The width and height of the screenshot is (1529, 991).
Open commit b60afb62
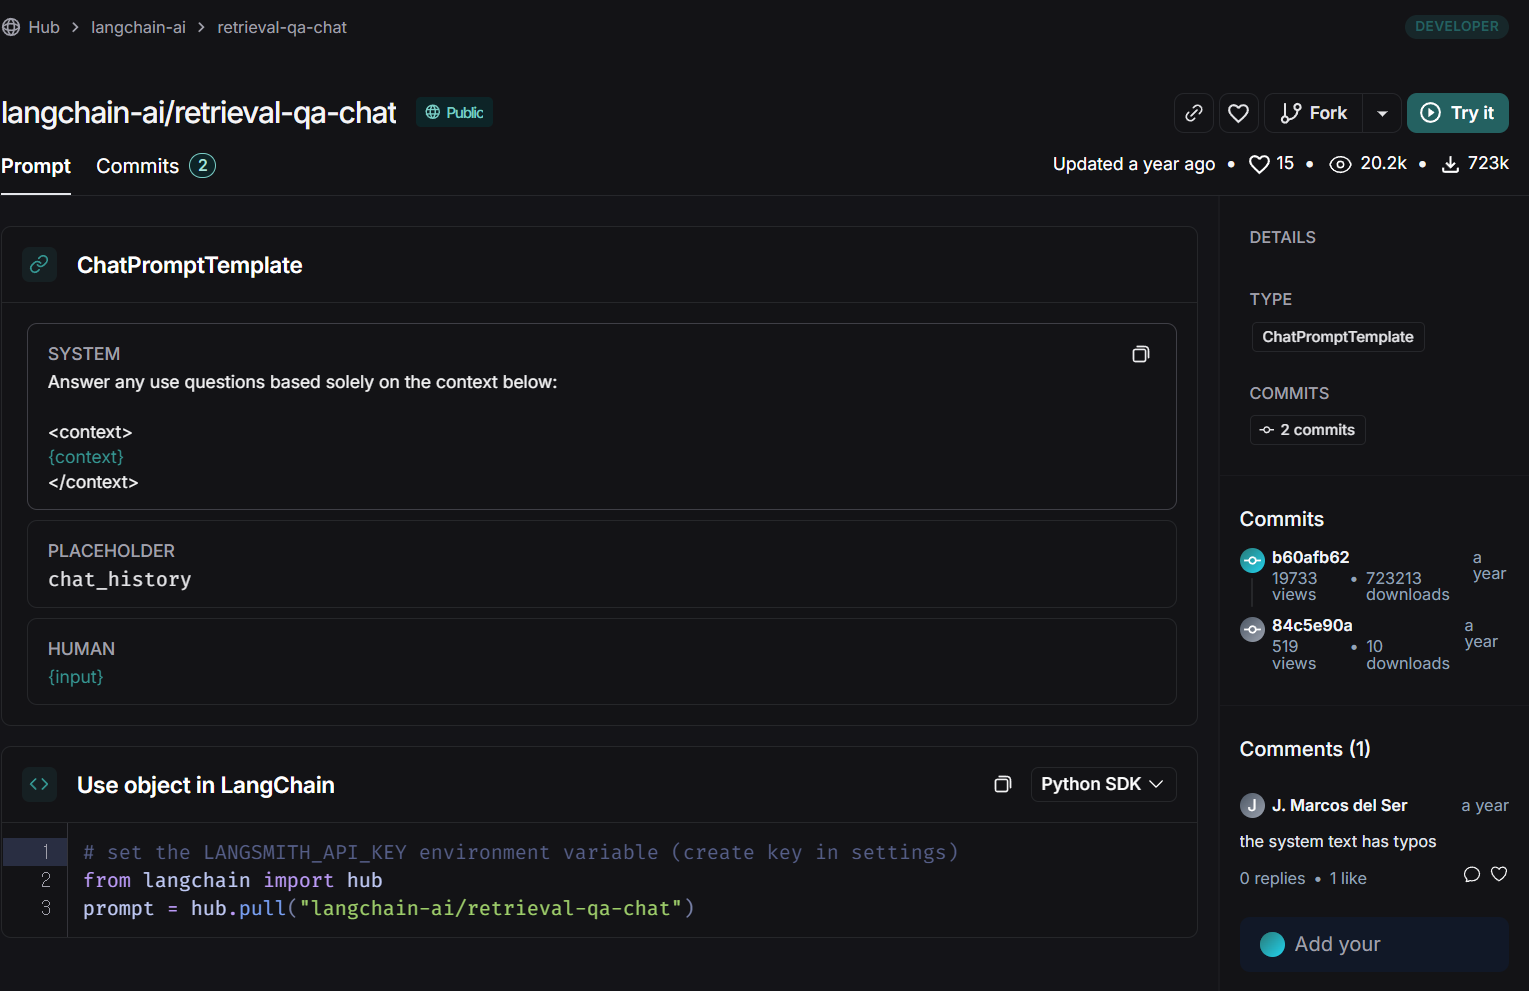coord(1310,557)
